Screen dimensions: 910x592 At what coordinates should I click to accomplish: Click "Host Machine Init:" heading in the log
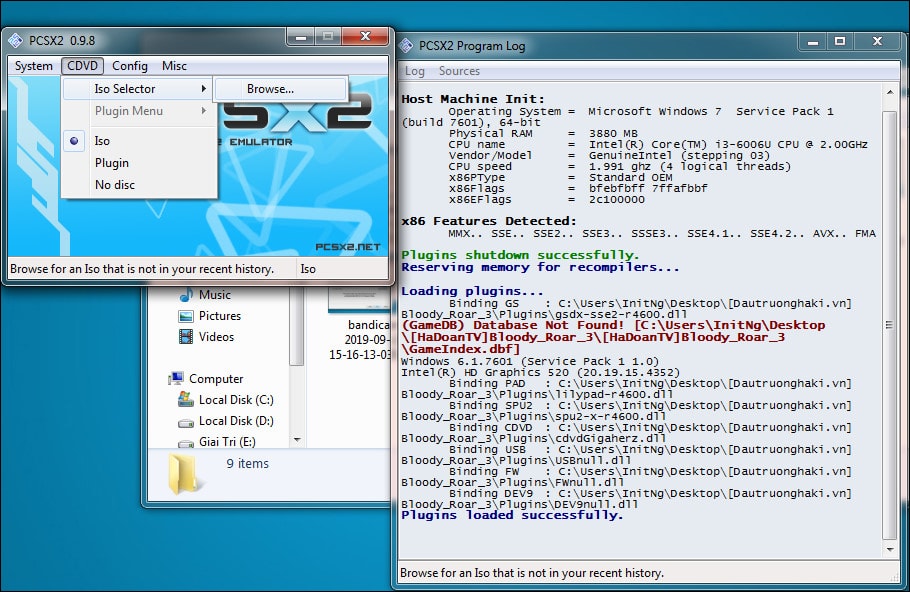pos(473,99)
